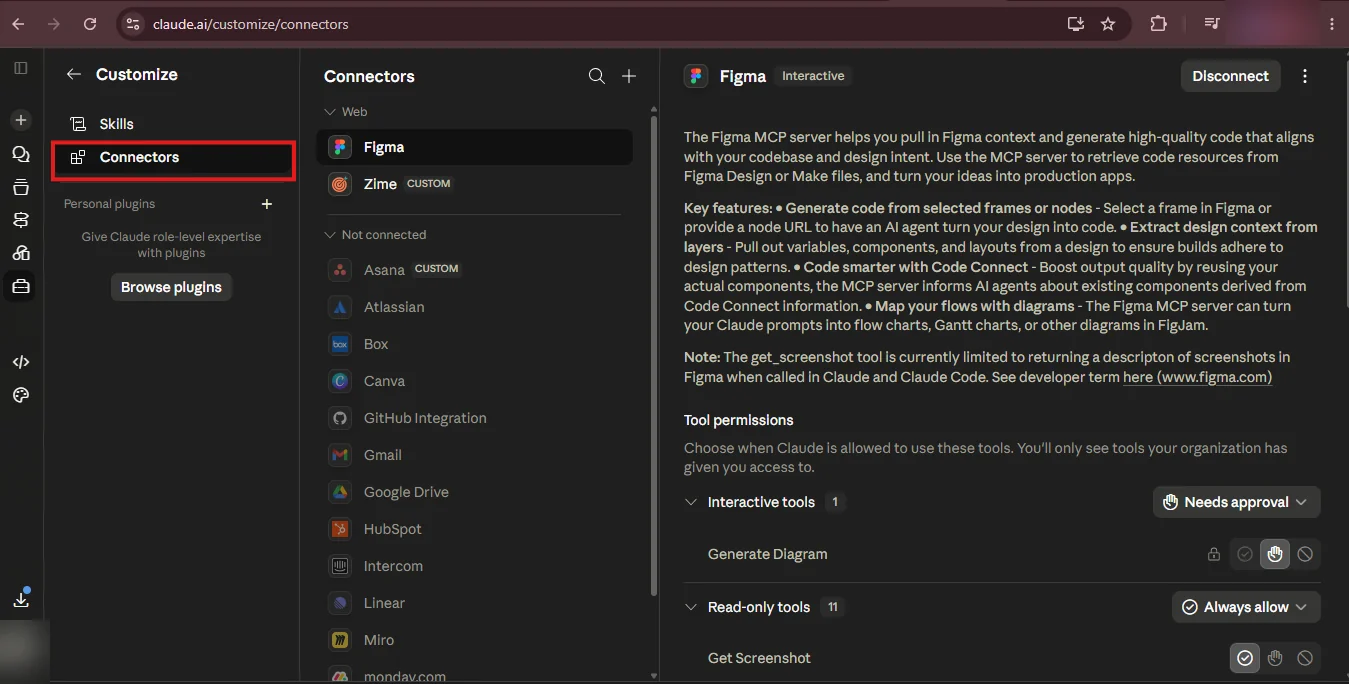Screen dimensions: 1349x684
Task: Open the Always allow dropdown
Action: coord(1246,607)
